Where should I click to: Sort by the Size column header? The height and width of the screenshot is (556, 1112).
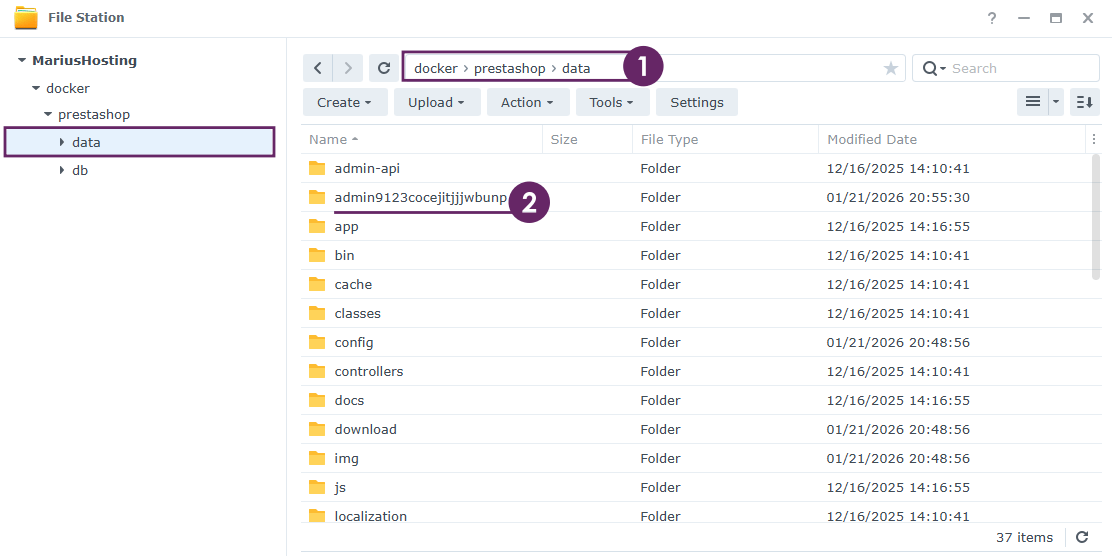click(587, 140)
